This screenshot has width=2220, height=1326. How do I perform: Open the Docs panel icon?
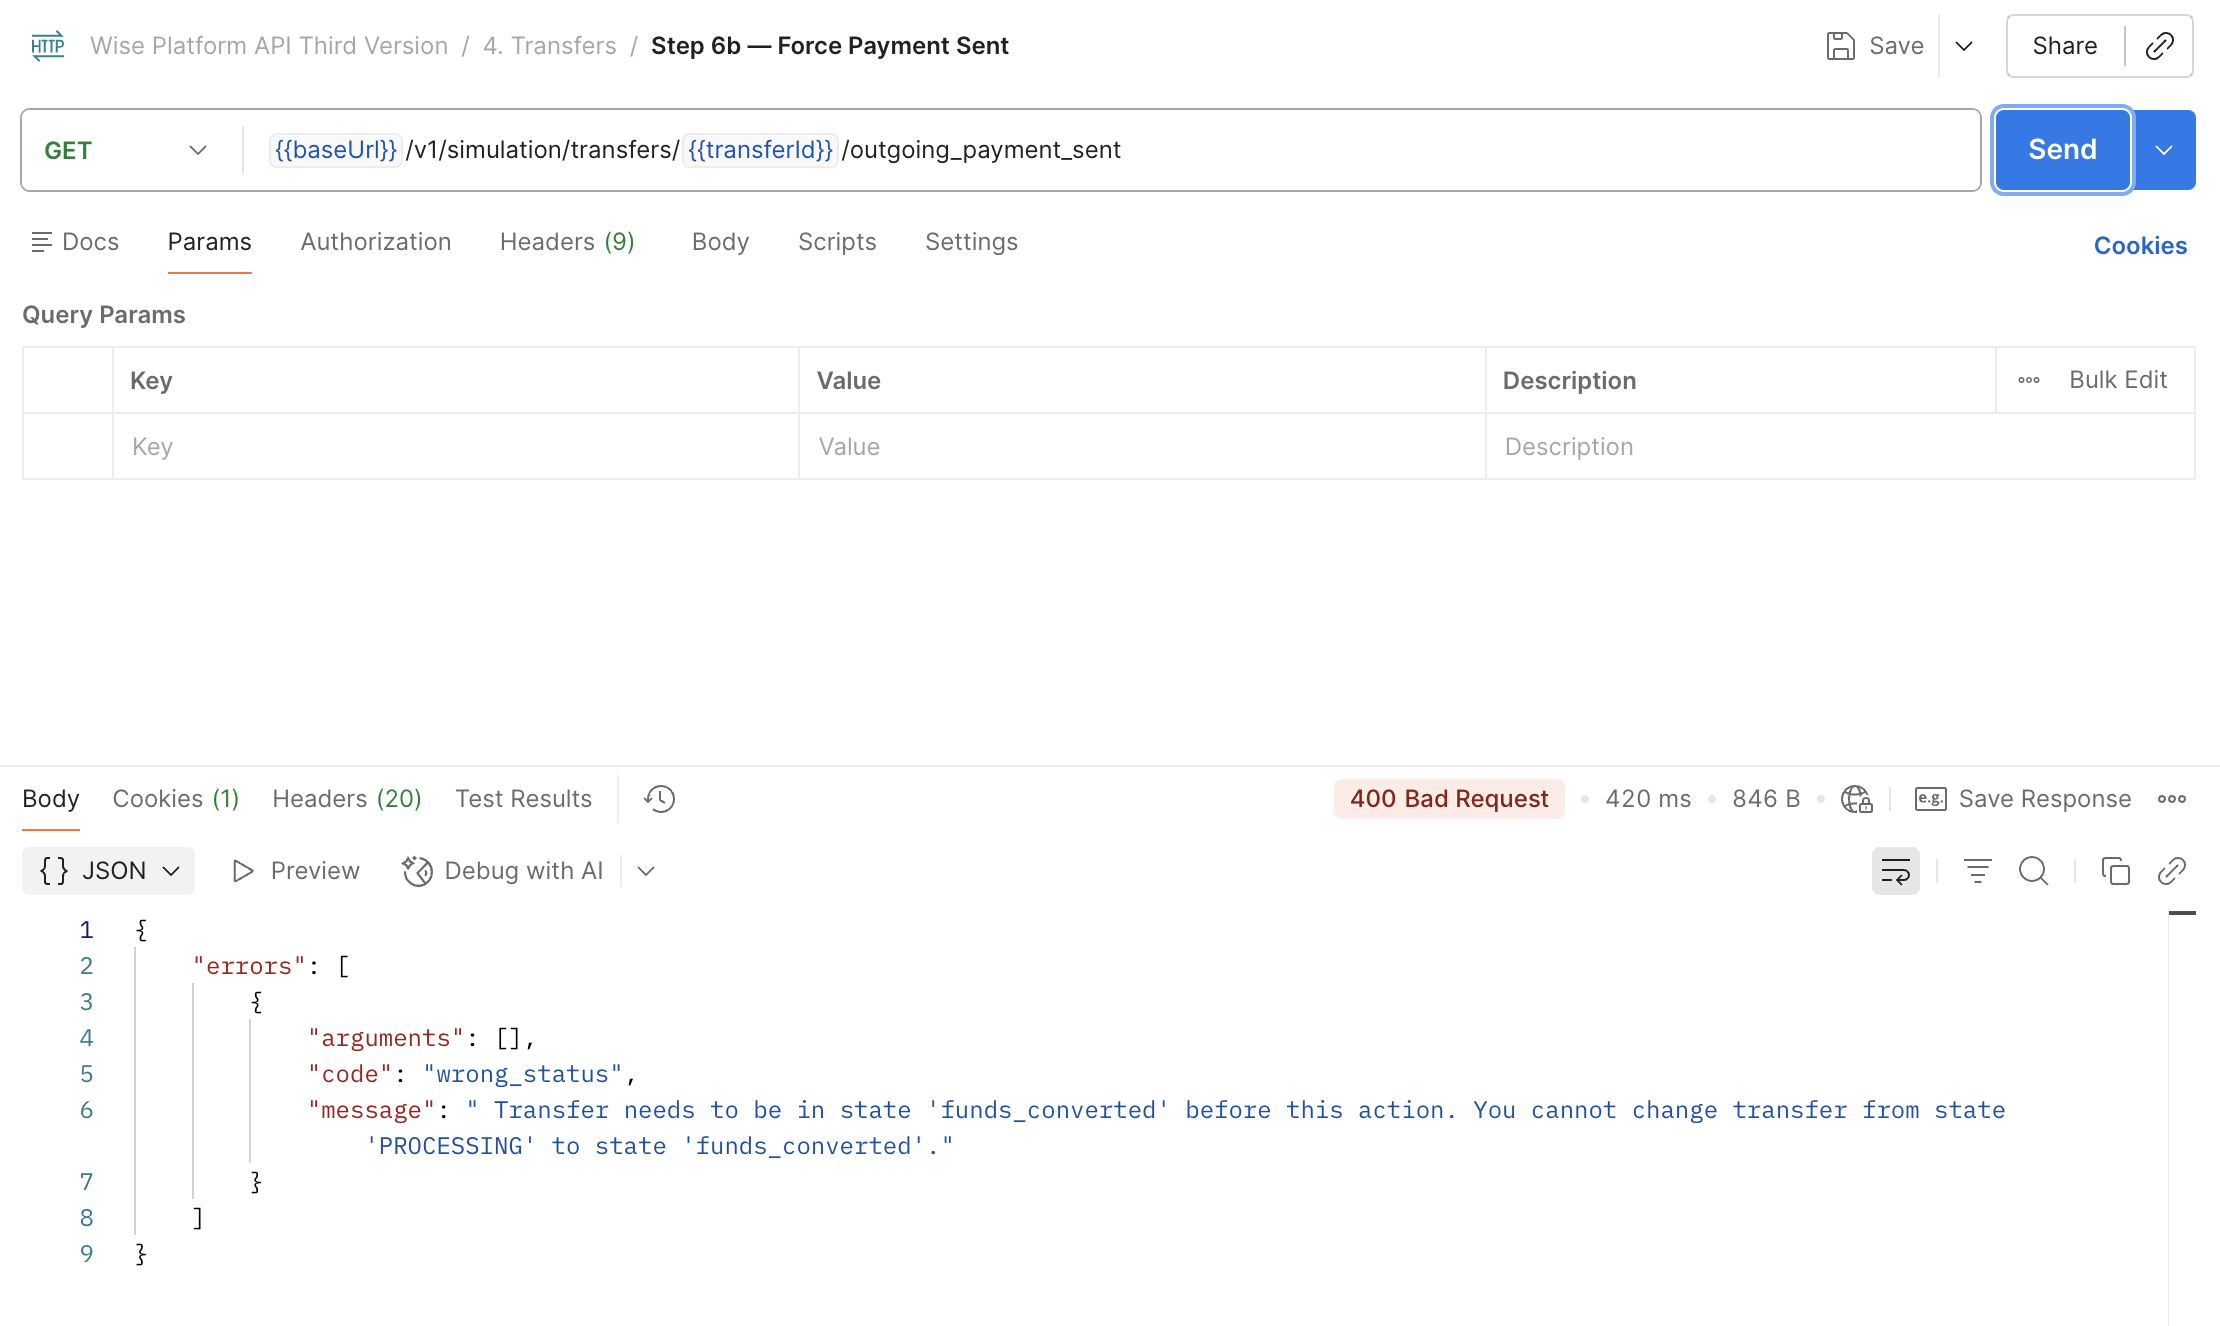(41, 242)
